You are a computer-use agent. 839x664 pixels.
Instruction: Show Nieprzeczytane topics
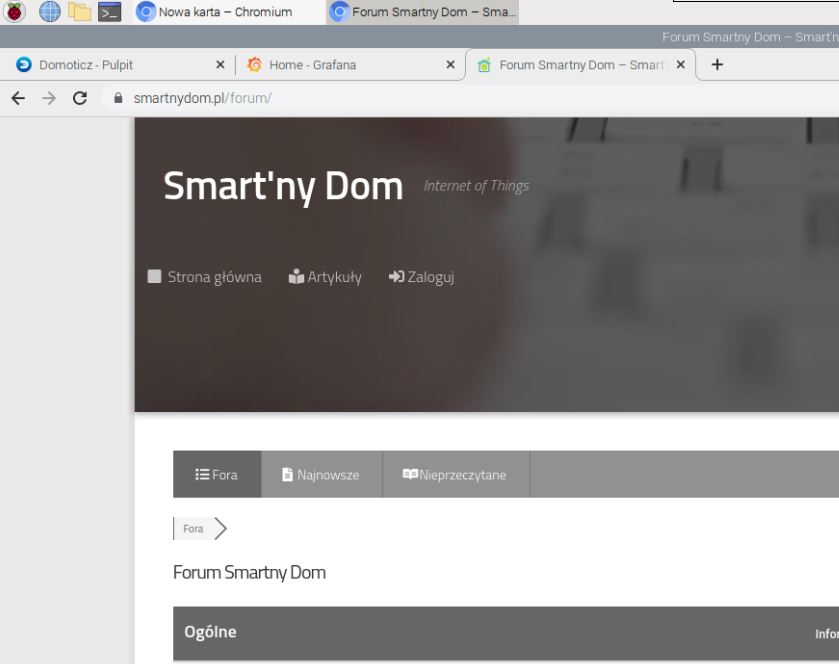pos(456,474)
